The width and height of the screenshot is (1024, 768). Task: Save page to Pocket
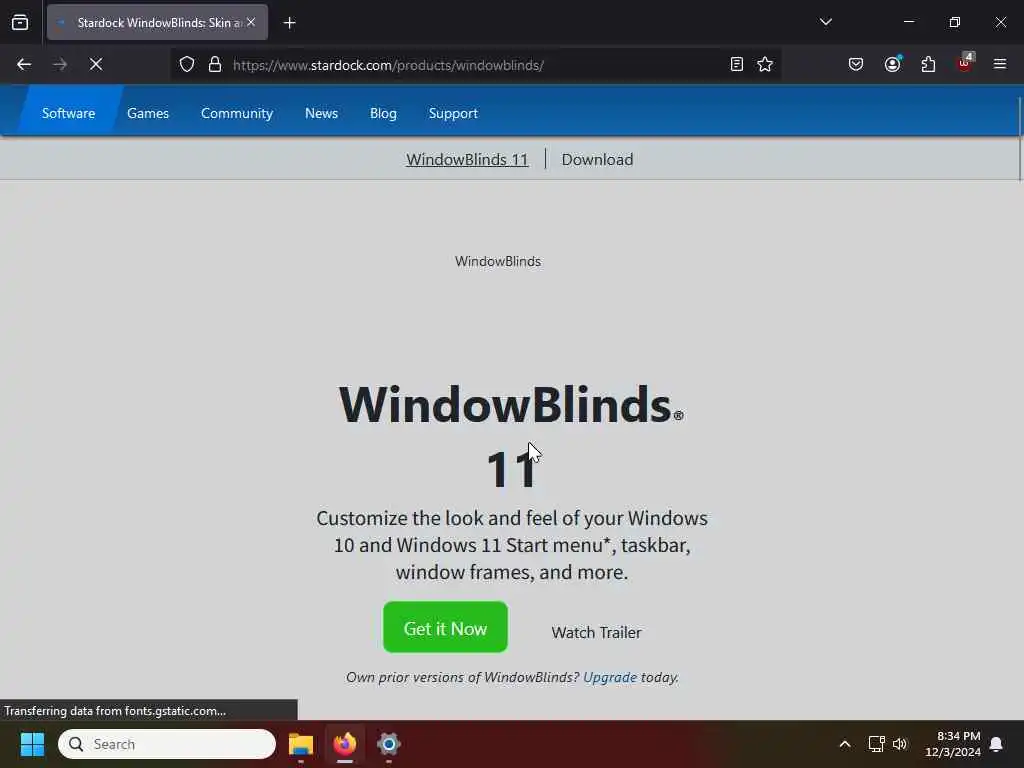(x=856, y=64)
